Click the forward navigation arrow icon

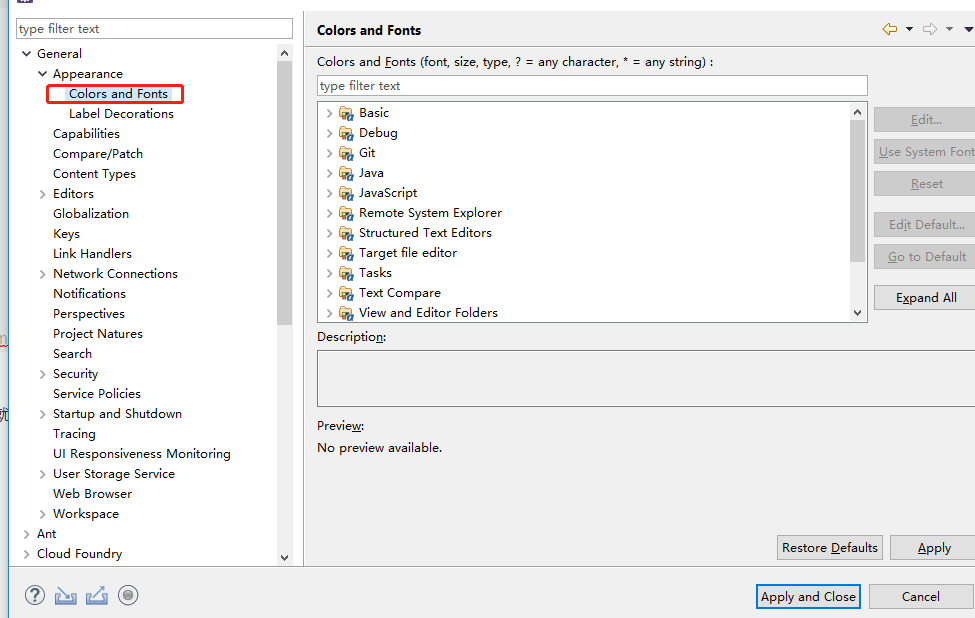[930, 29]
